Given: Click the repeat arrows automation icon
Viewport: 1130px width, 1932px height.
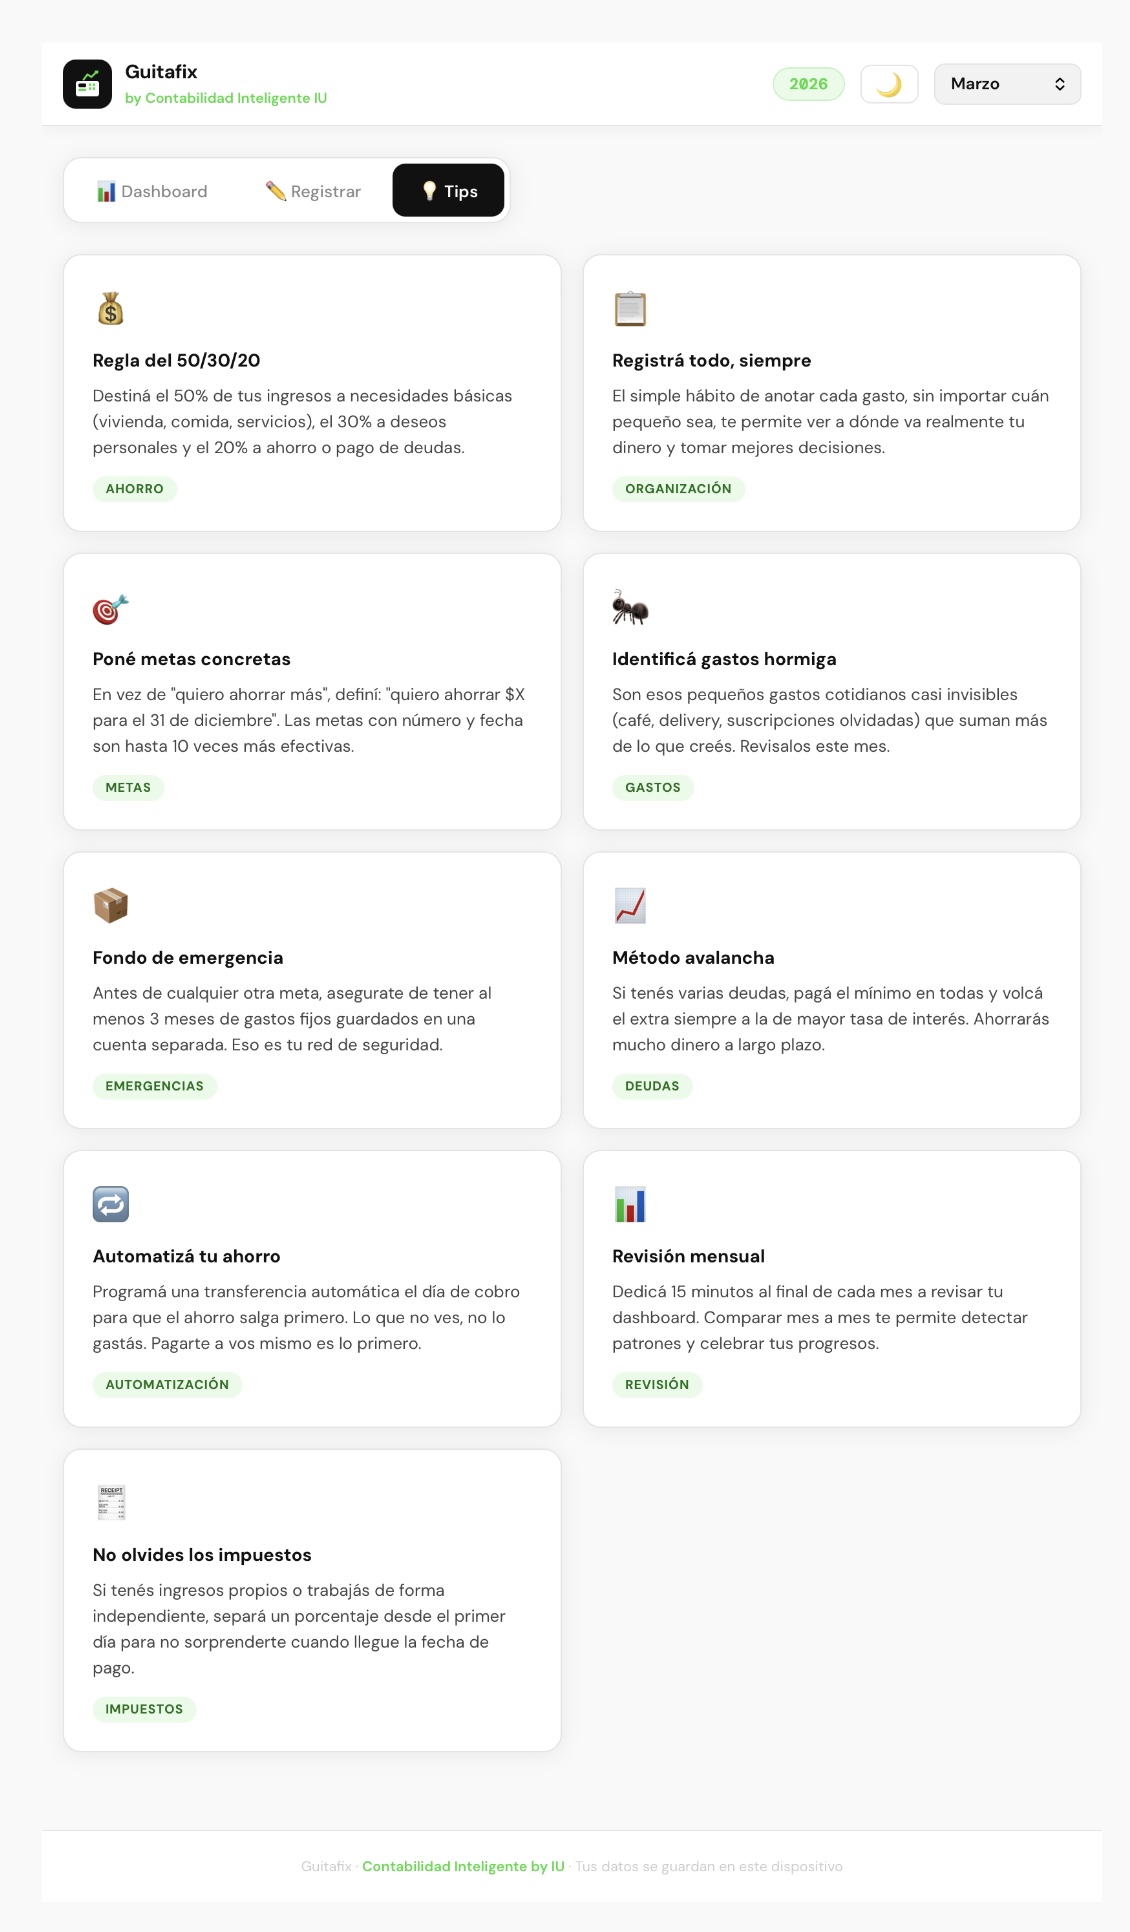Looking at the screenshot, I should [x=111, y=1204].
